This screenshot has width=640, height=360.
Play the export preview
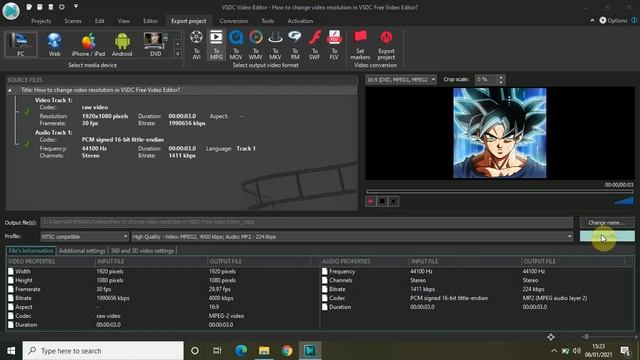click(x=371, y=201)
